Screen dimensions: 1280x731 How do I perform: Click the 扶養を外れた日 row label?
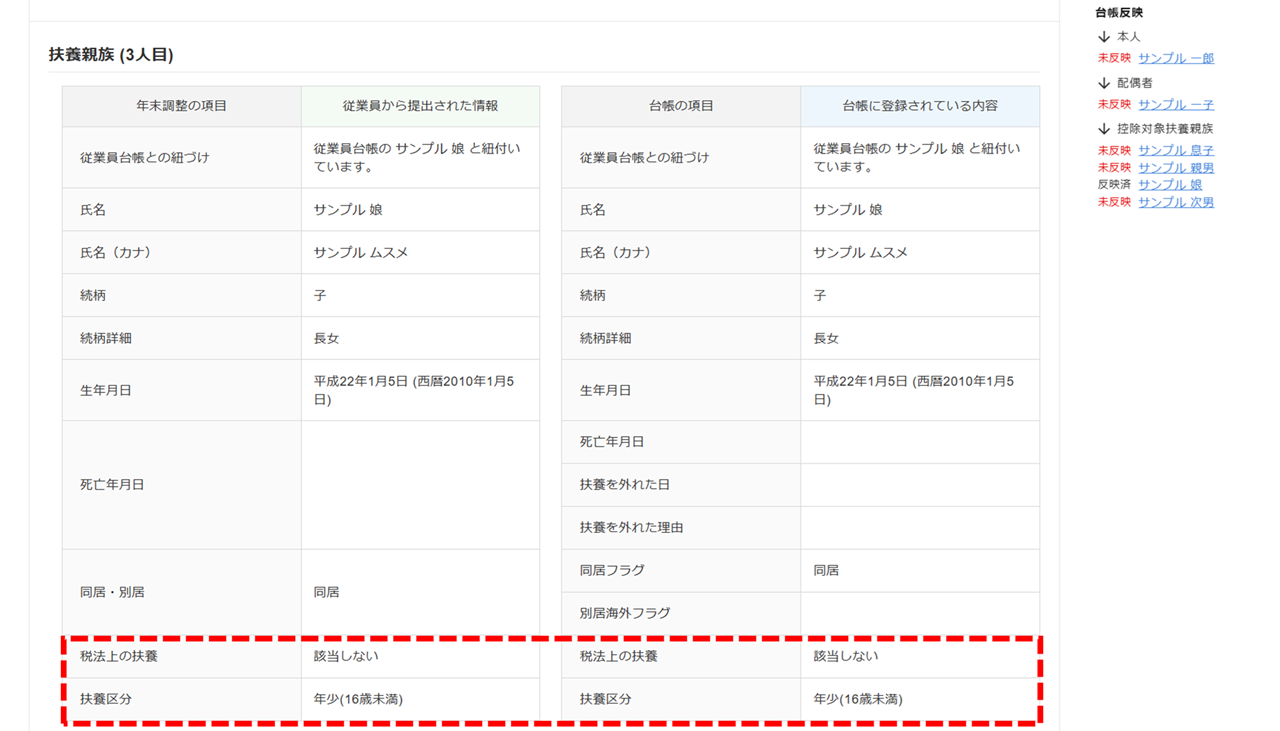click(624, 485)
